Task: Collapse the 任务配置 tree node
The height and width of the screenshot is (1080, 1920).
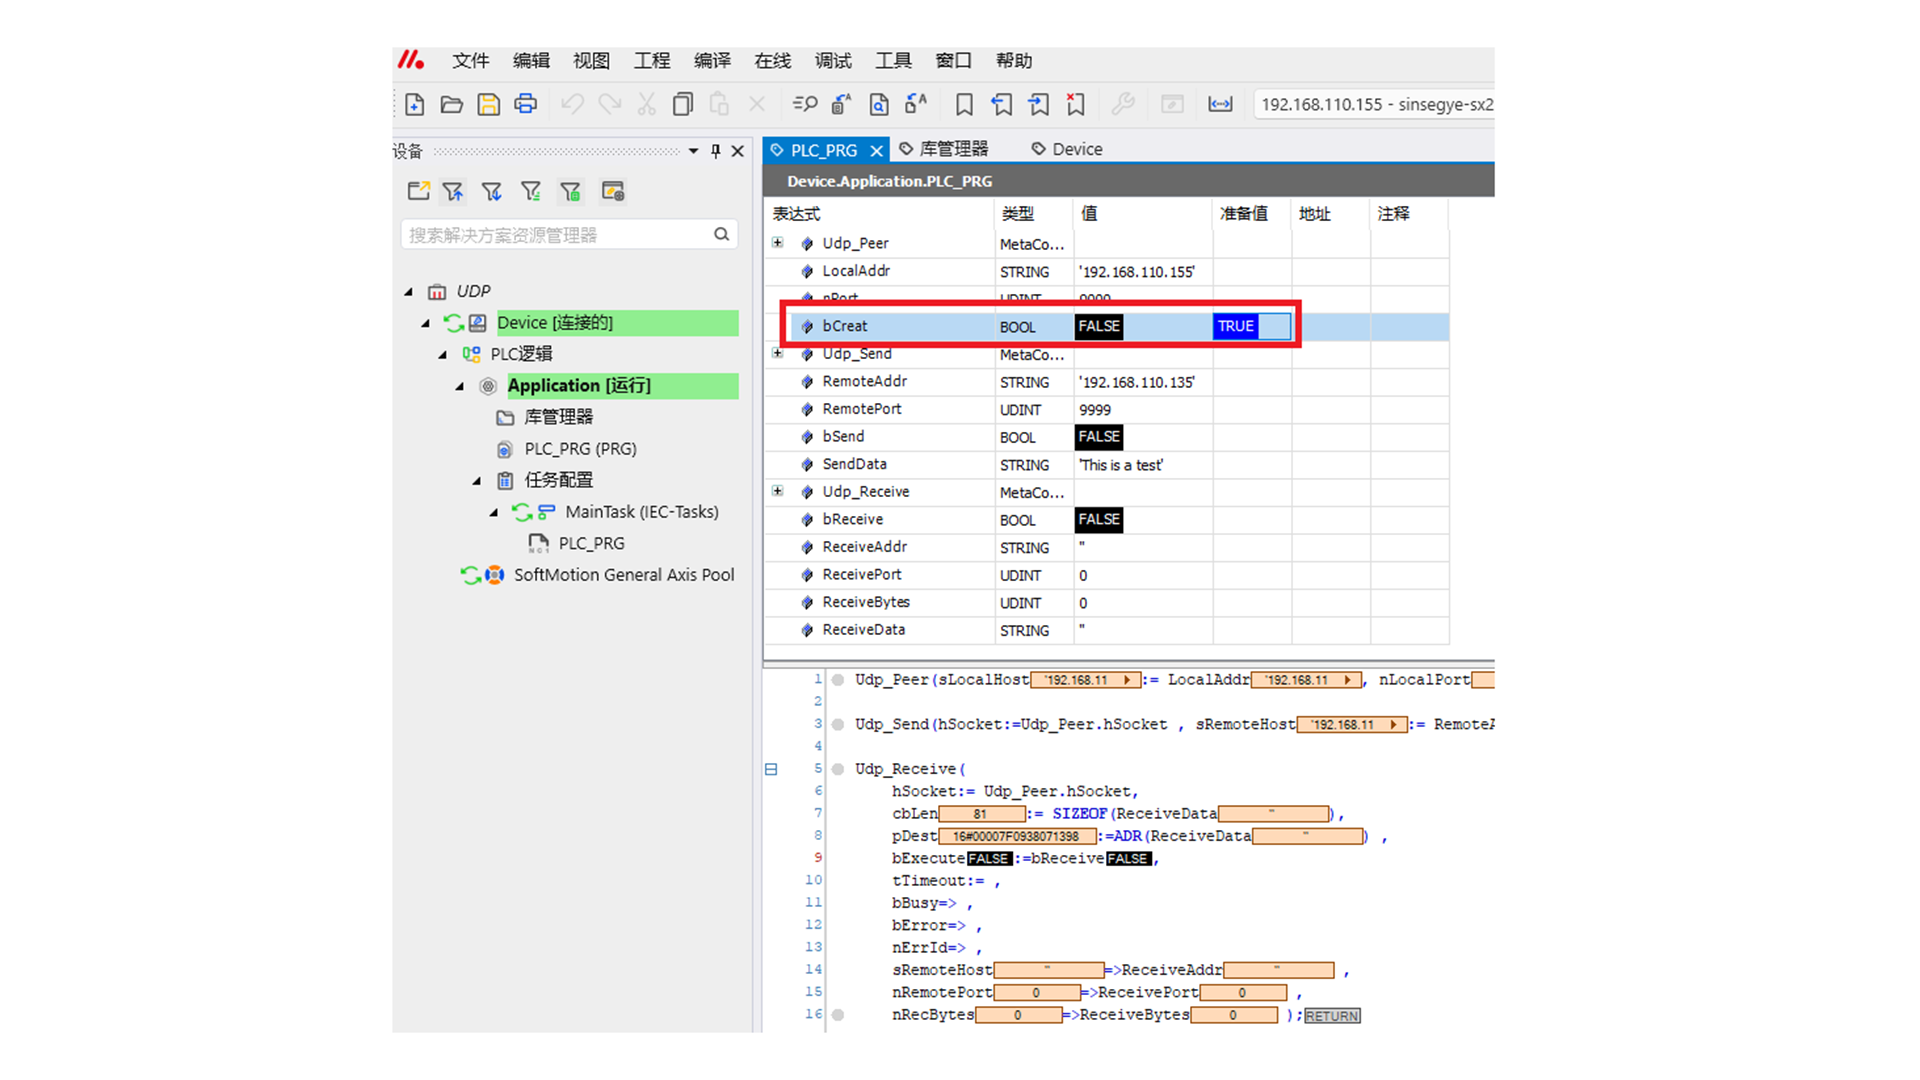Action: pos(477,481)
